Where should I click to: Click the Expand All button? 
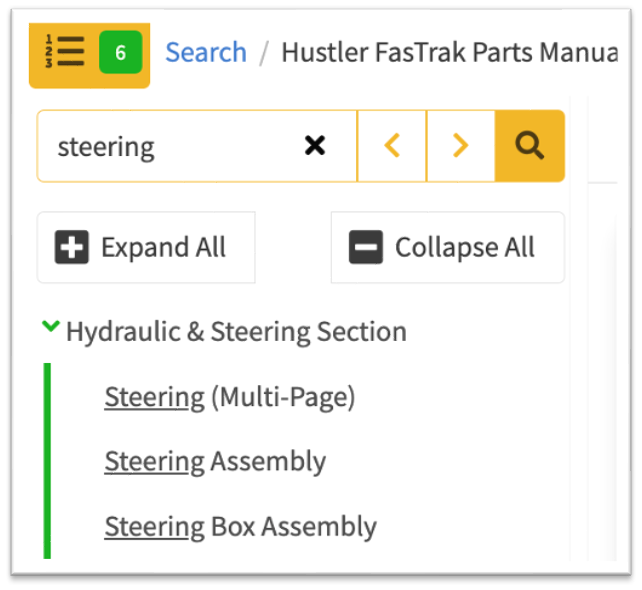coord(146,247)
